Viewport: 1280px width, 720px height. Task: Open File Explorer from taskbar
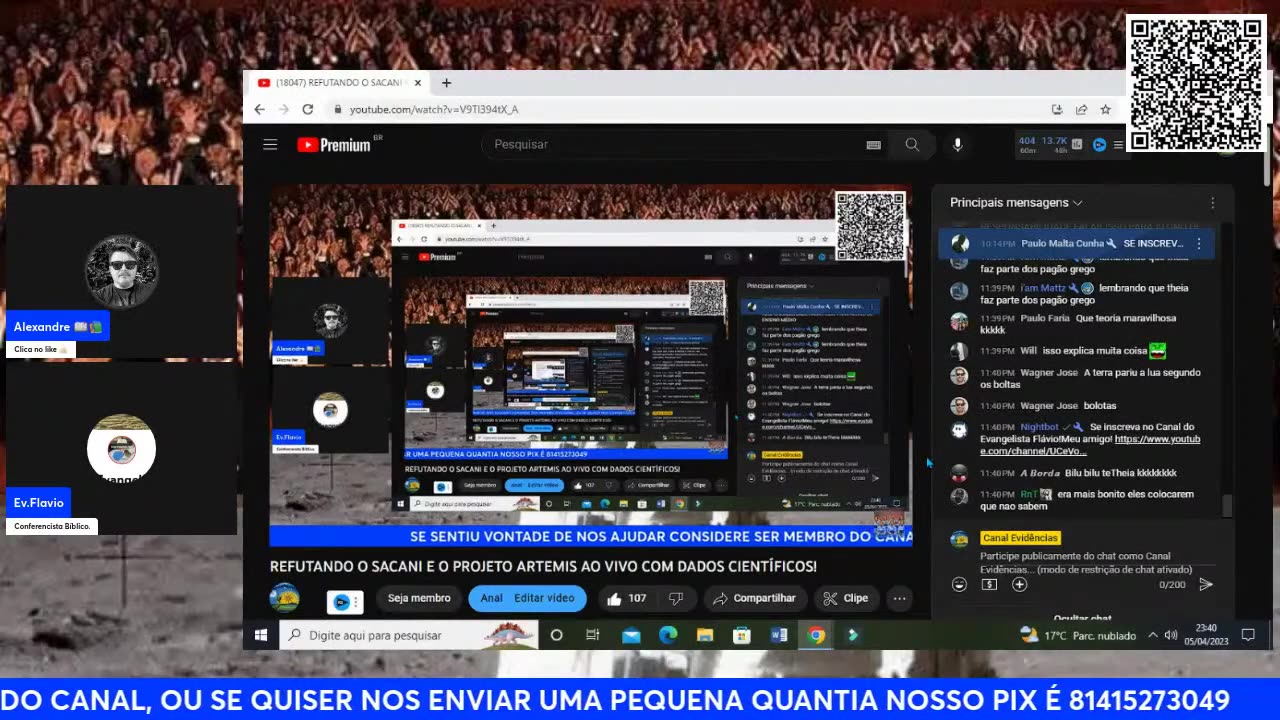click(705, 635)
